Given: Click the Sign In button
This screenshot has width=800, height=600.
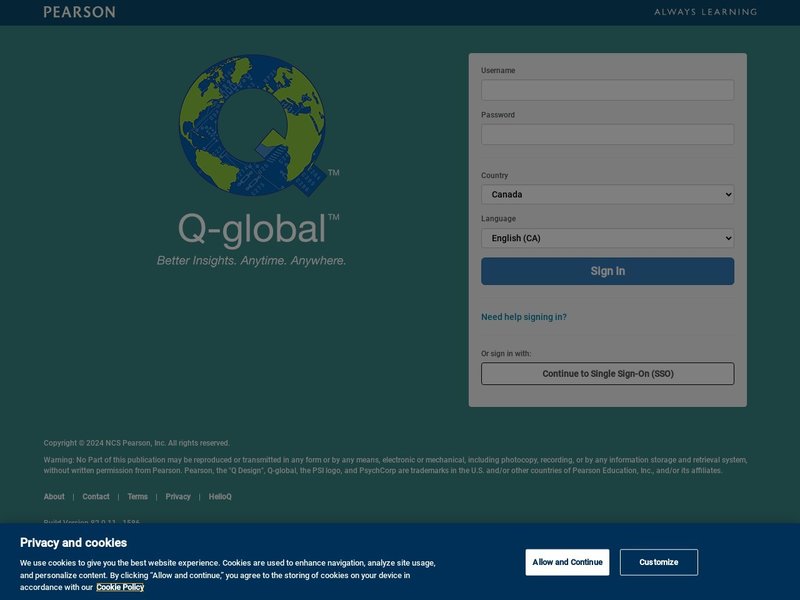Looking at the screenshot, I should coord(607,271).
